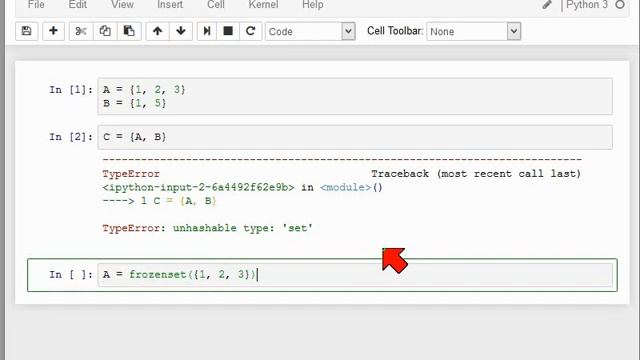Click the Traceback (most recent call last) text
Screen dimensions: 640x360
(476, 174)
